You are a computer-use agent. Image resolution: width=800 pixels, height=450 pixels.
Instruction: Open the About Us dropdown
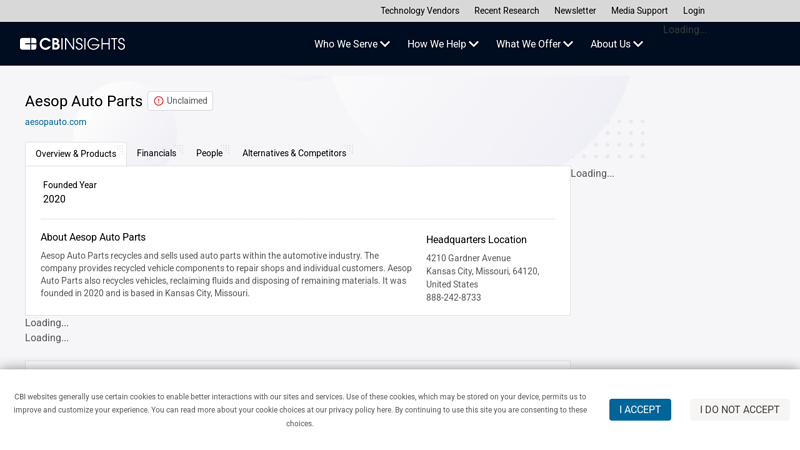tap(616, 44)
